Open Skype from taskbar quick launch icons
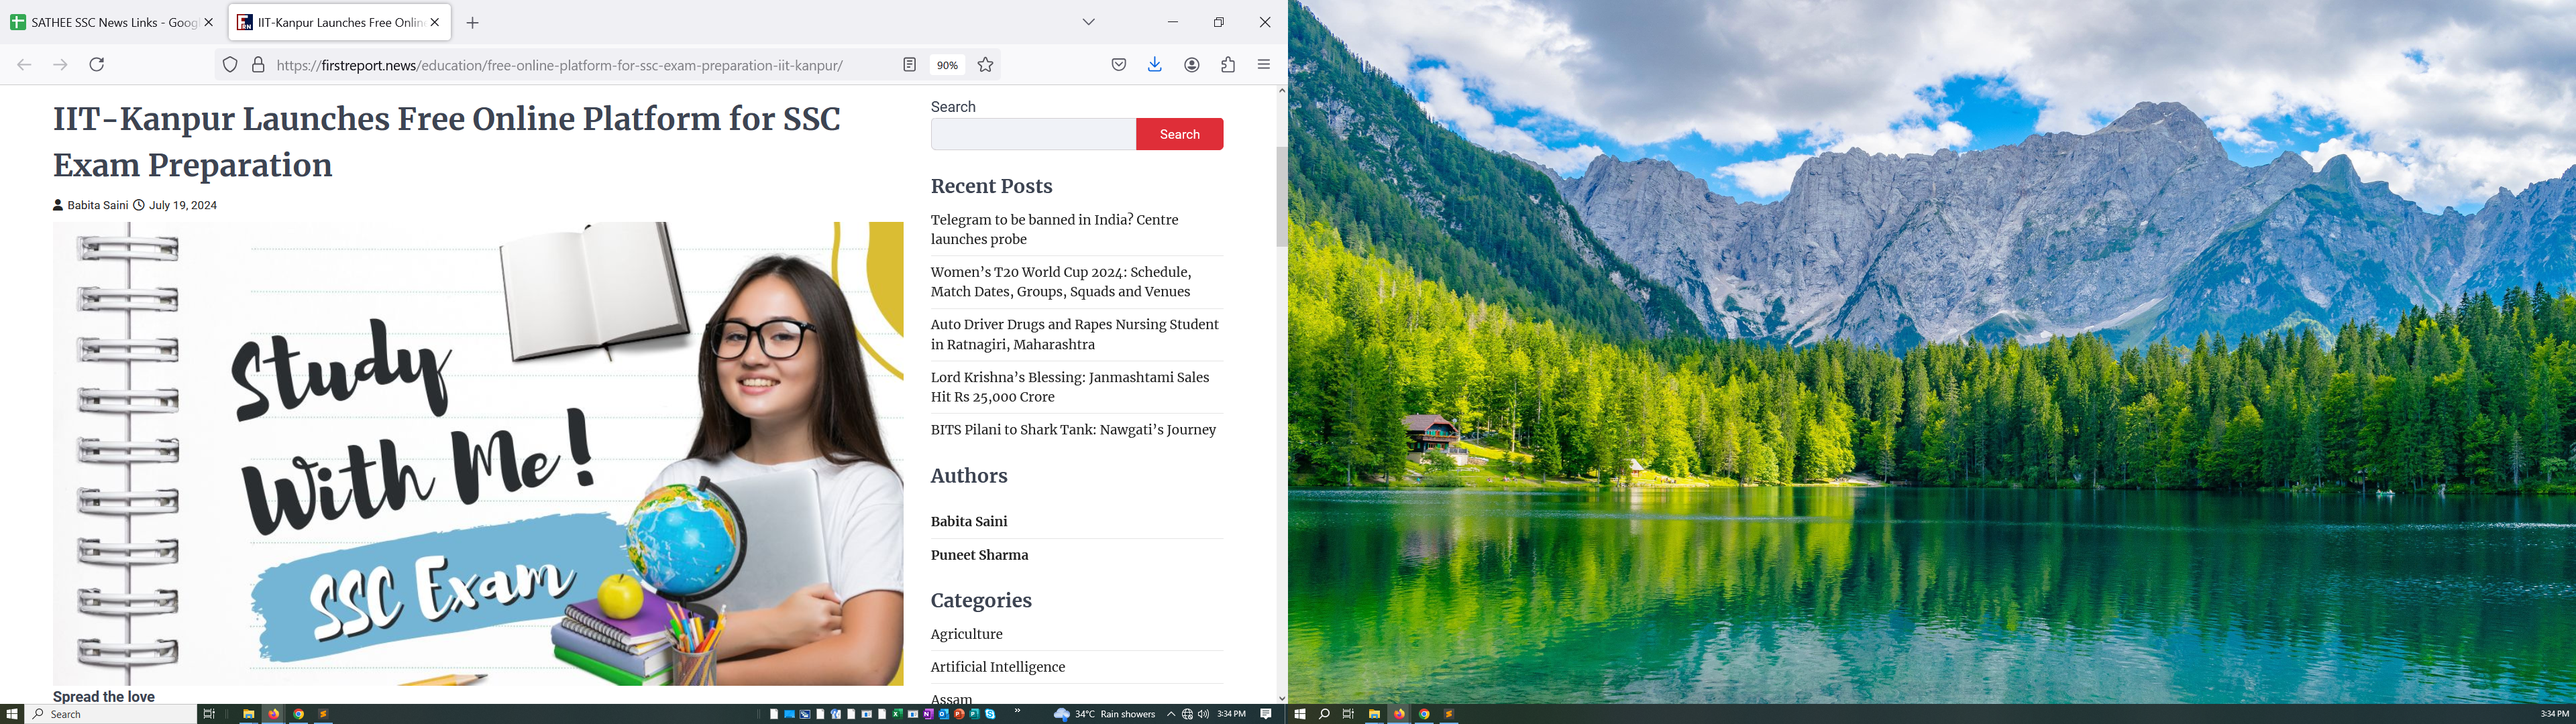The width and height of the screenshot is (2576, 724). [x=990, y=714]
